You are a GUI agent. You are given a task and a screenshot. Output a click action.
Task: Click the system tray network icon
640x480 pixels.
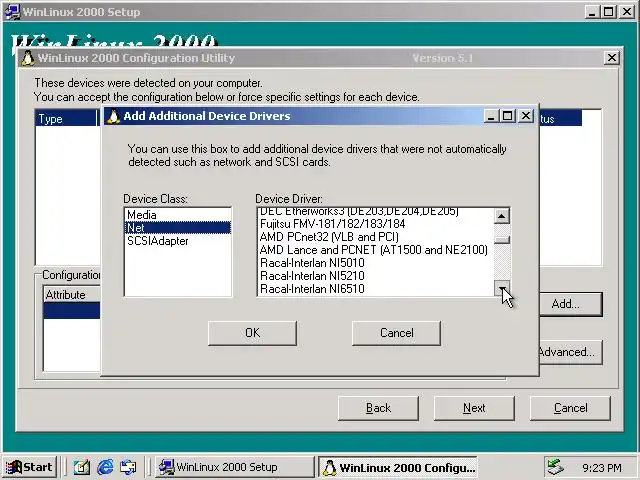click(x=556, y=467)
